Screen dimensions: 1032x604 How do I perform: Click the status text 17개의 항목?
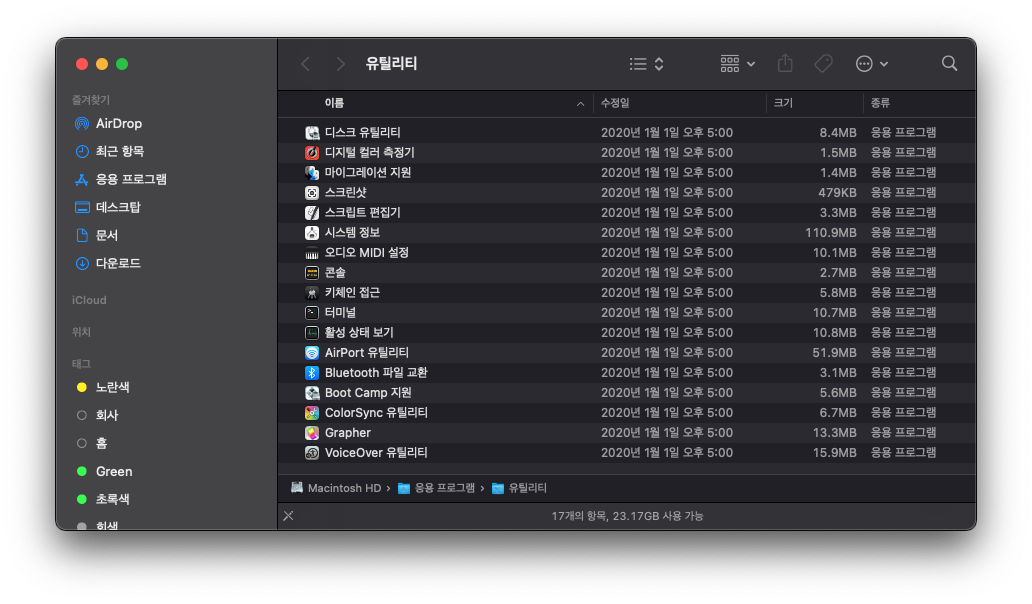(x=579, y=516)
